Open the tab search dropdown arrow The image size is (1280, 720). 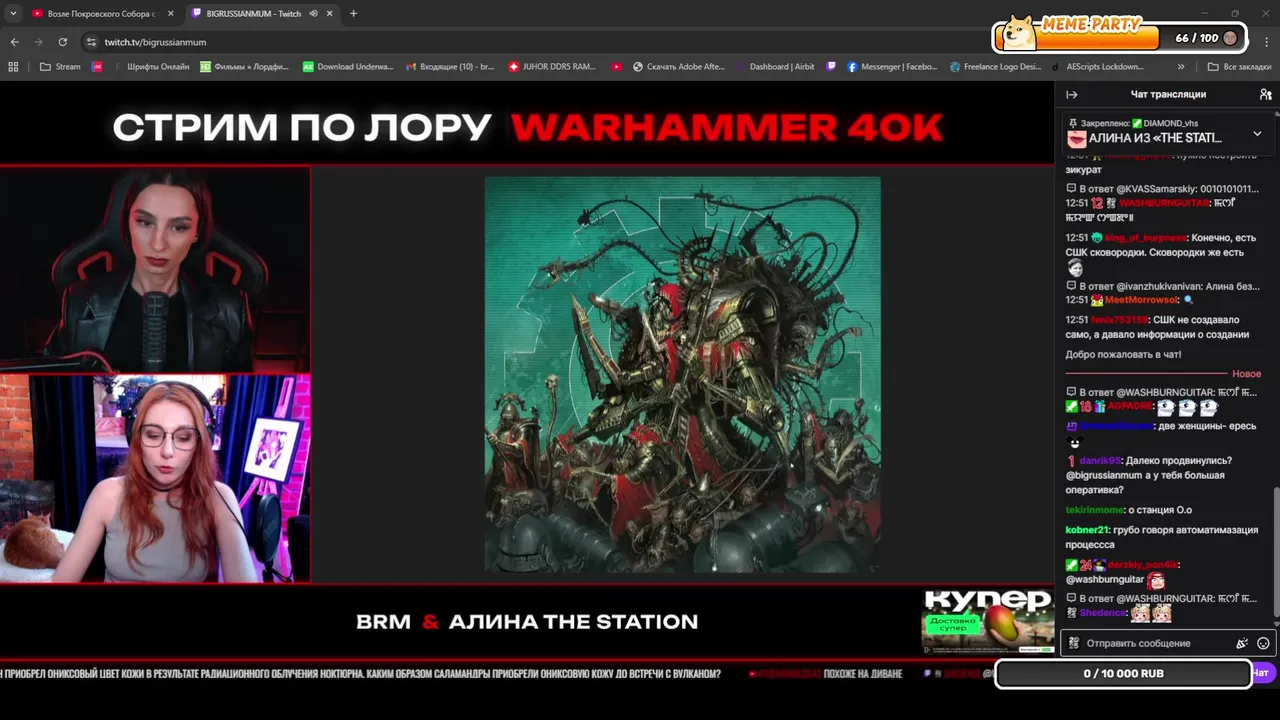[x=13, y=14]
